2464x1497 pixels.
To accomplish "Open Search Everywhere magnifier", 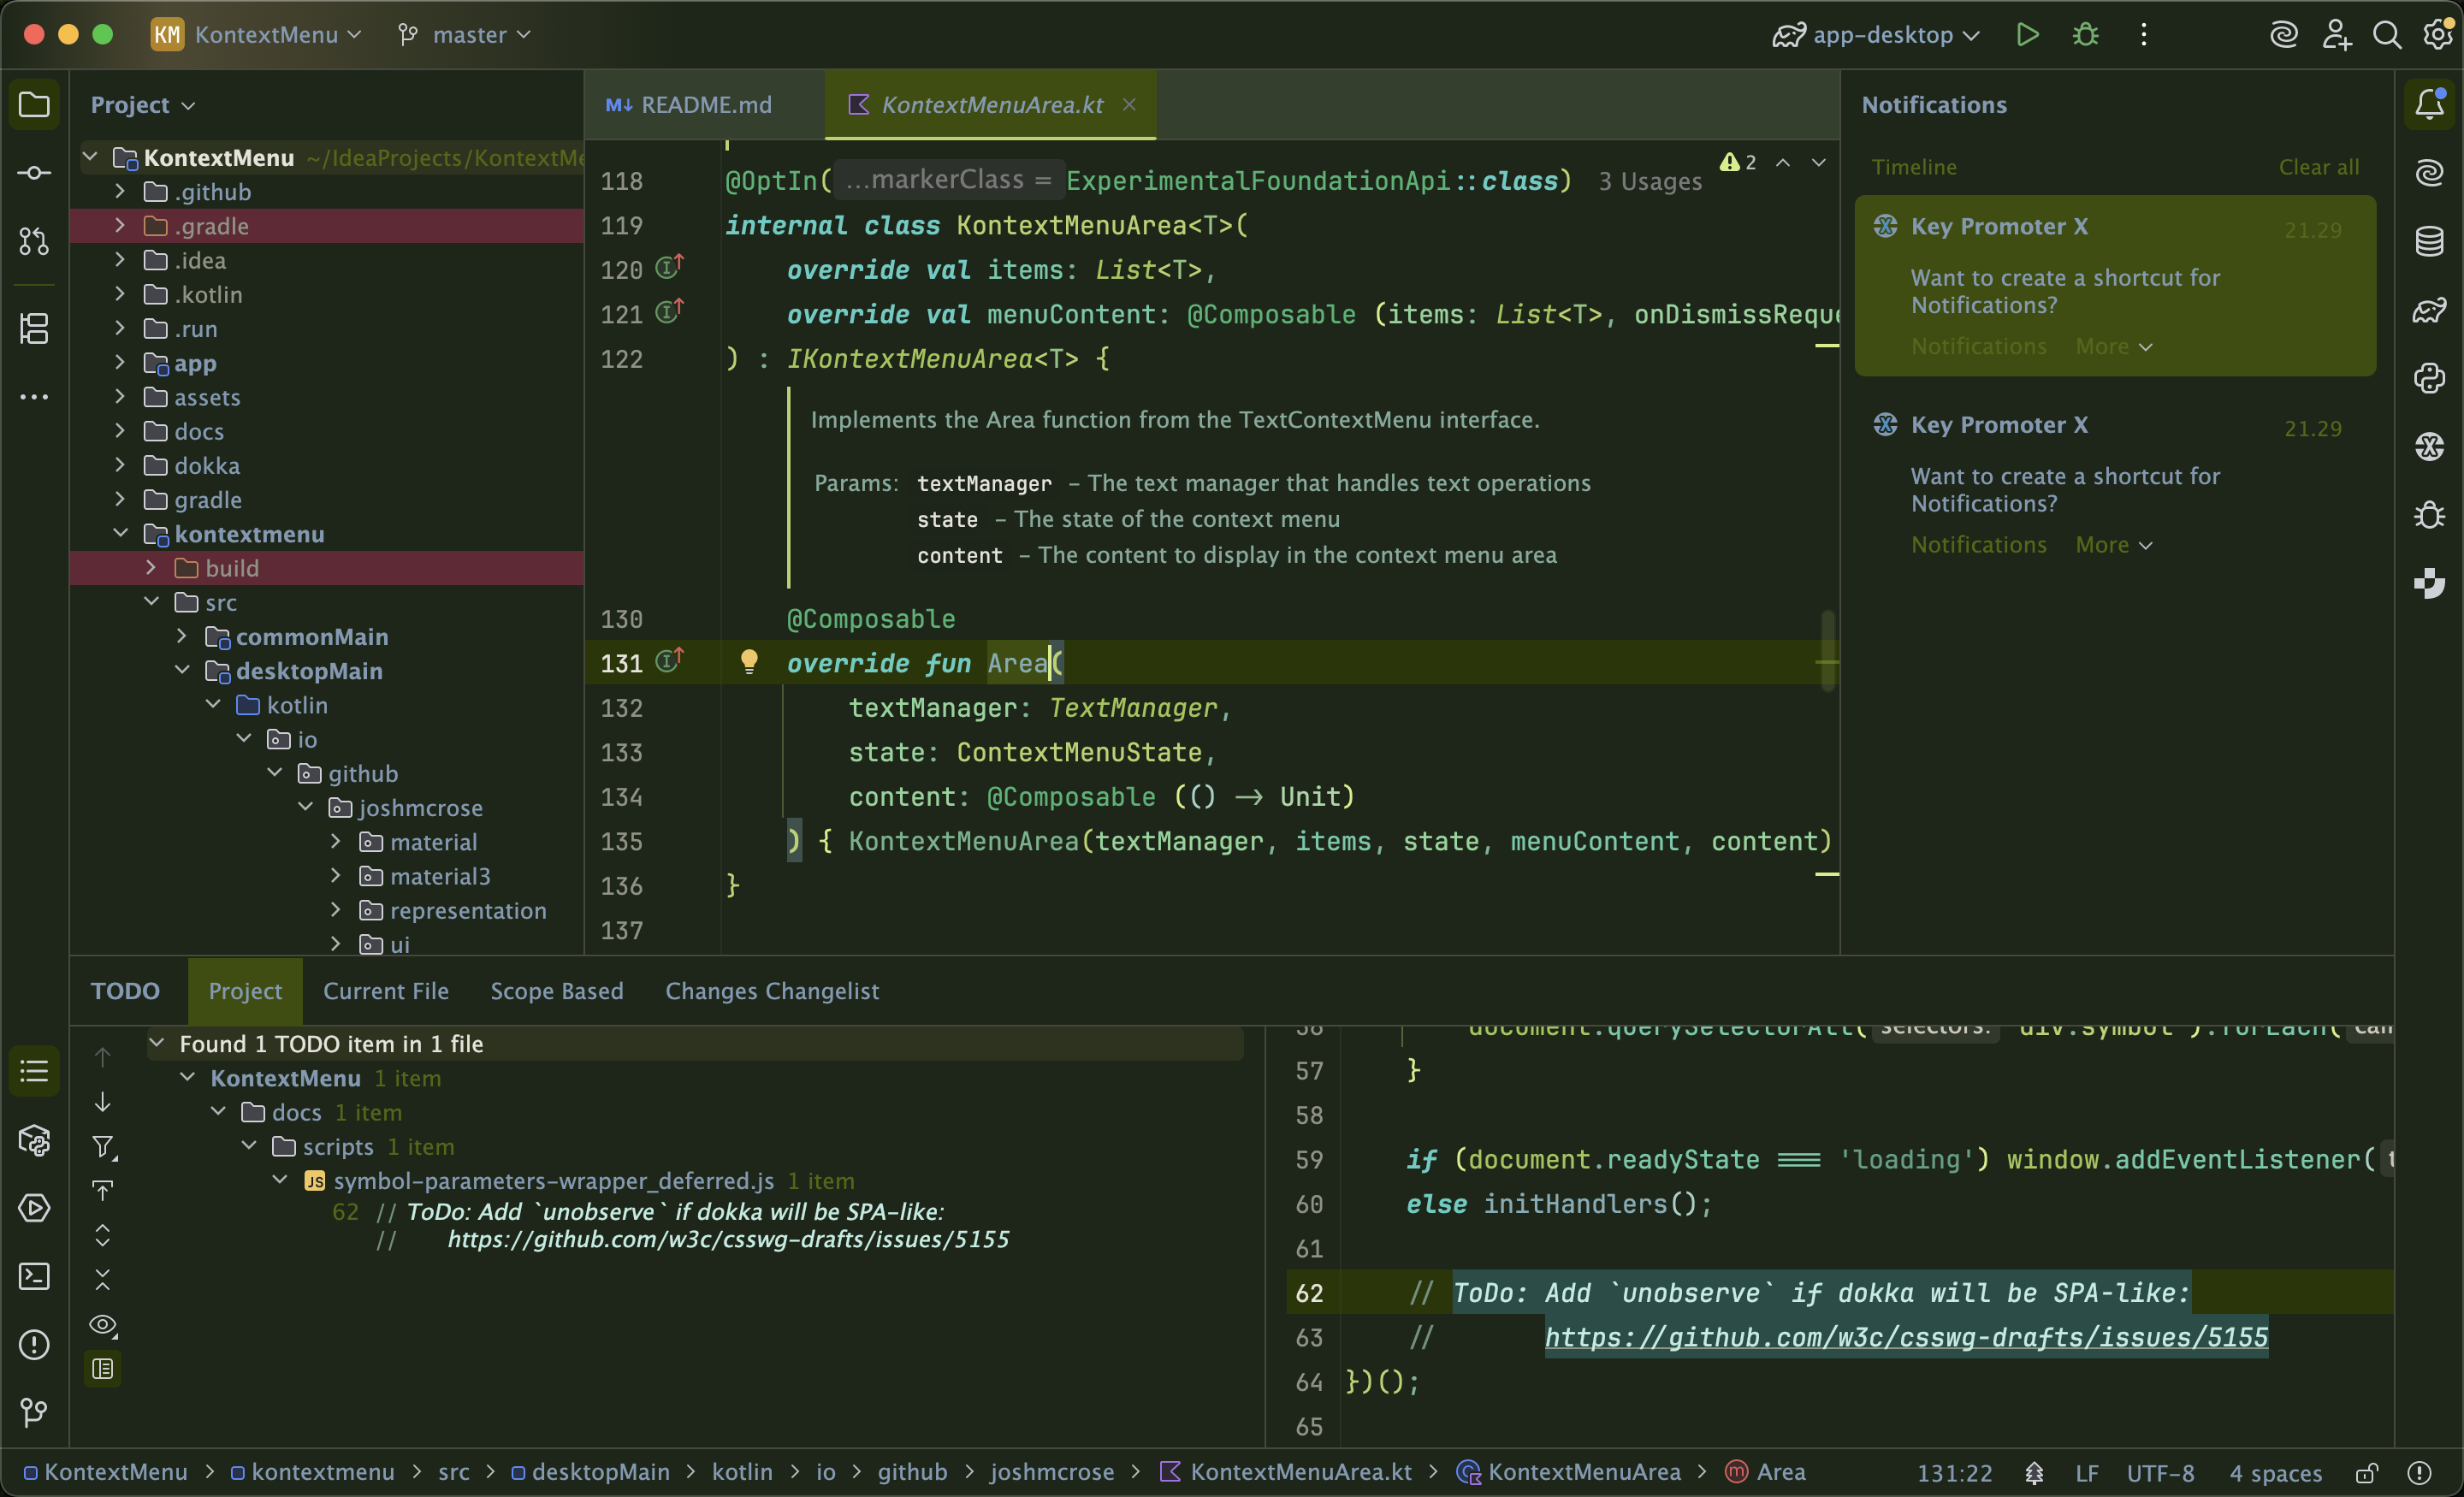I will tap(2386, 35).
